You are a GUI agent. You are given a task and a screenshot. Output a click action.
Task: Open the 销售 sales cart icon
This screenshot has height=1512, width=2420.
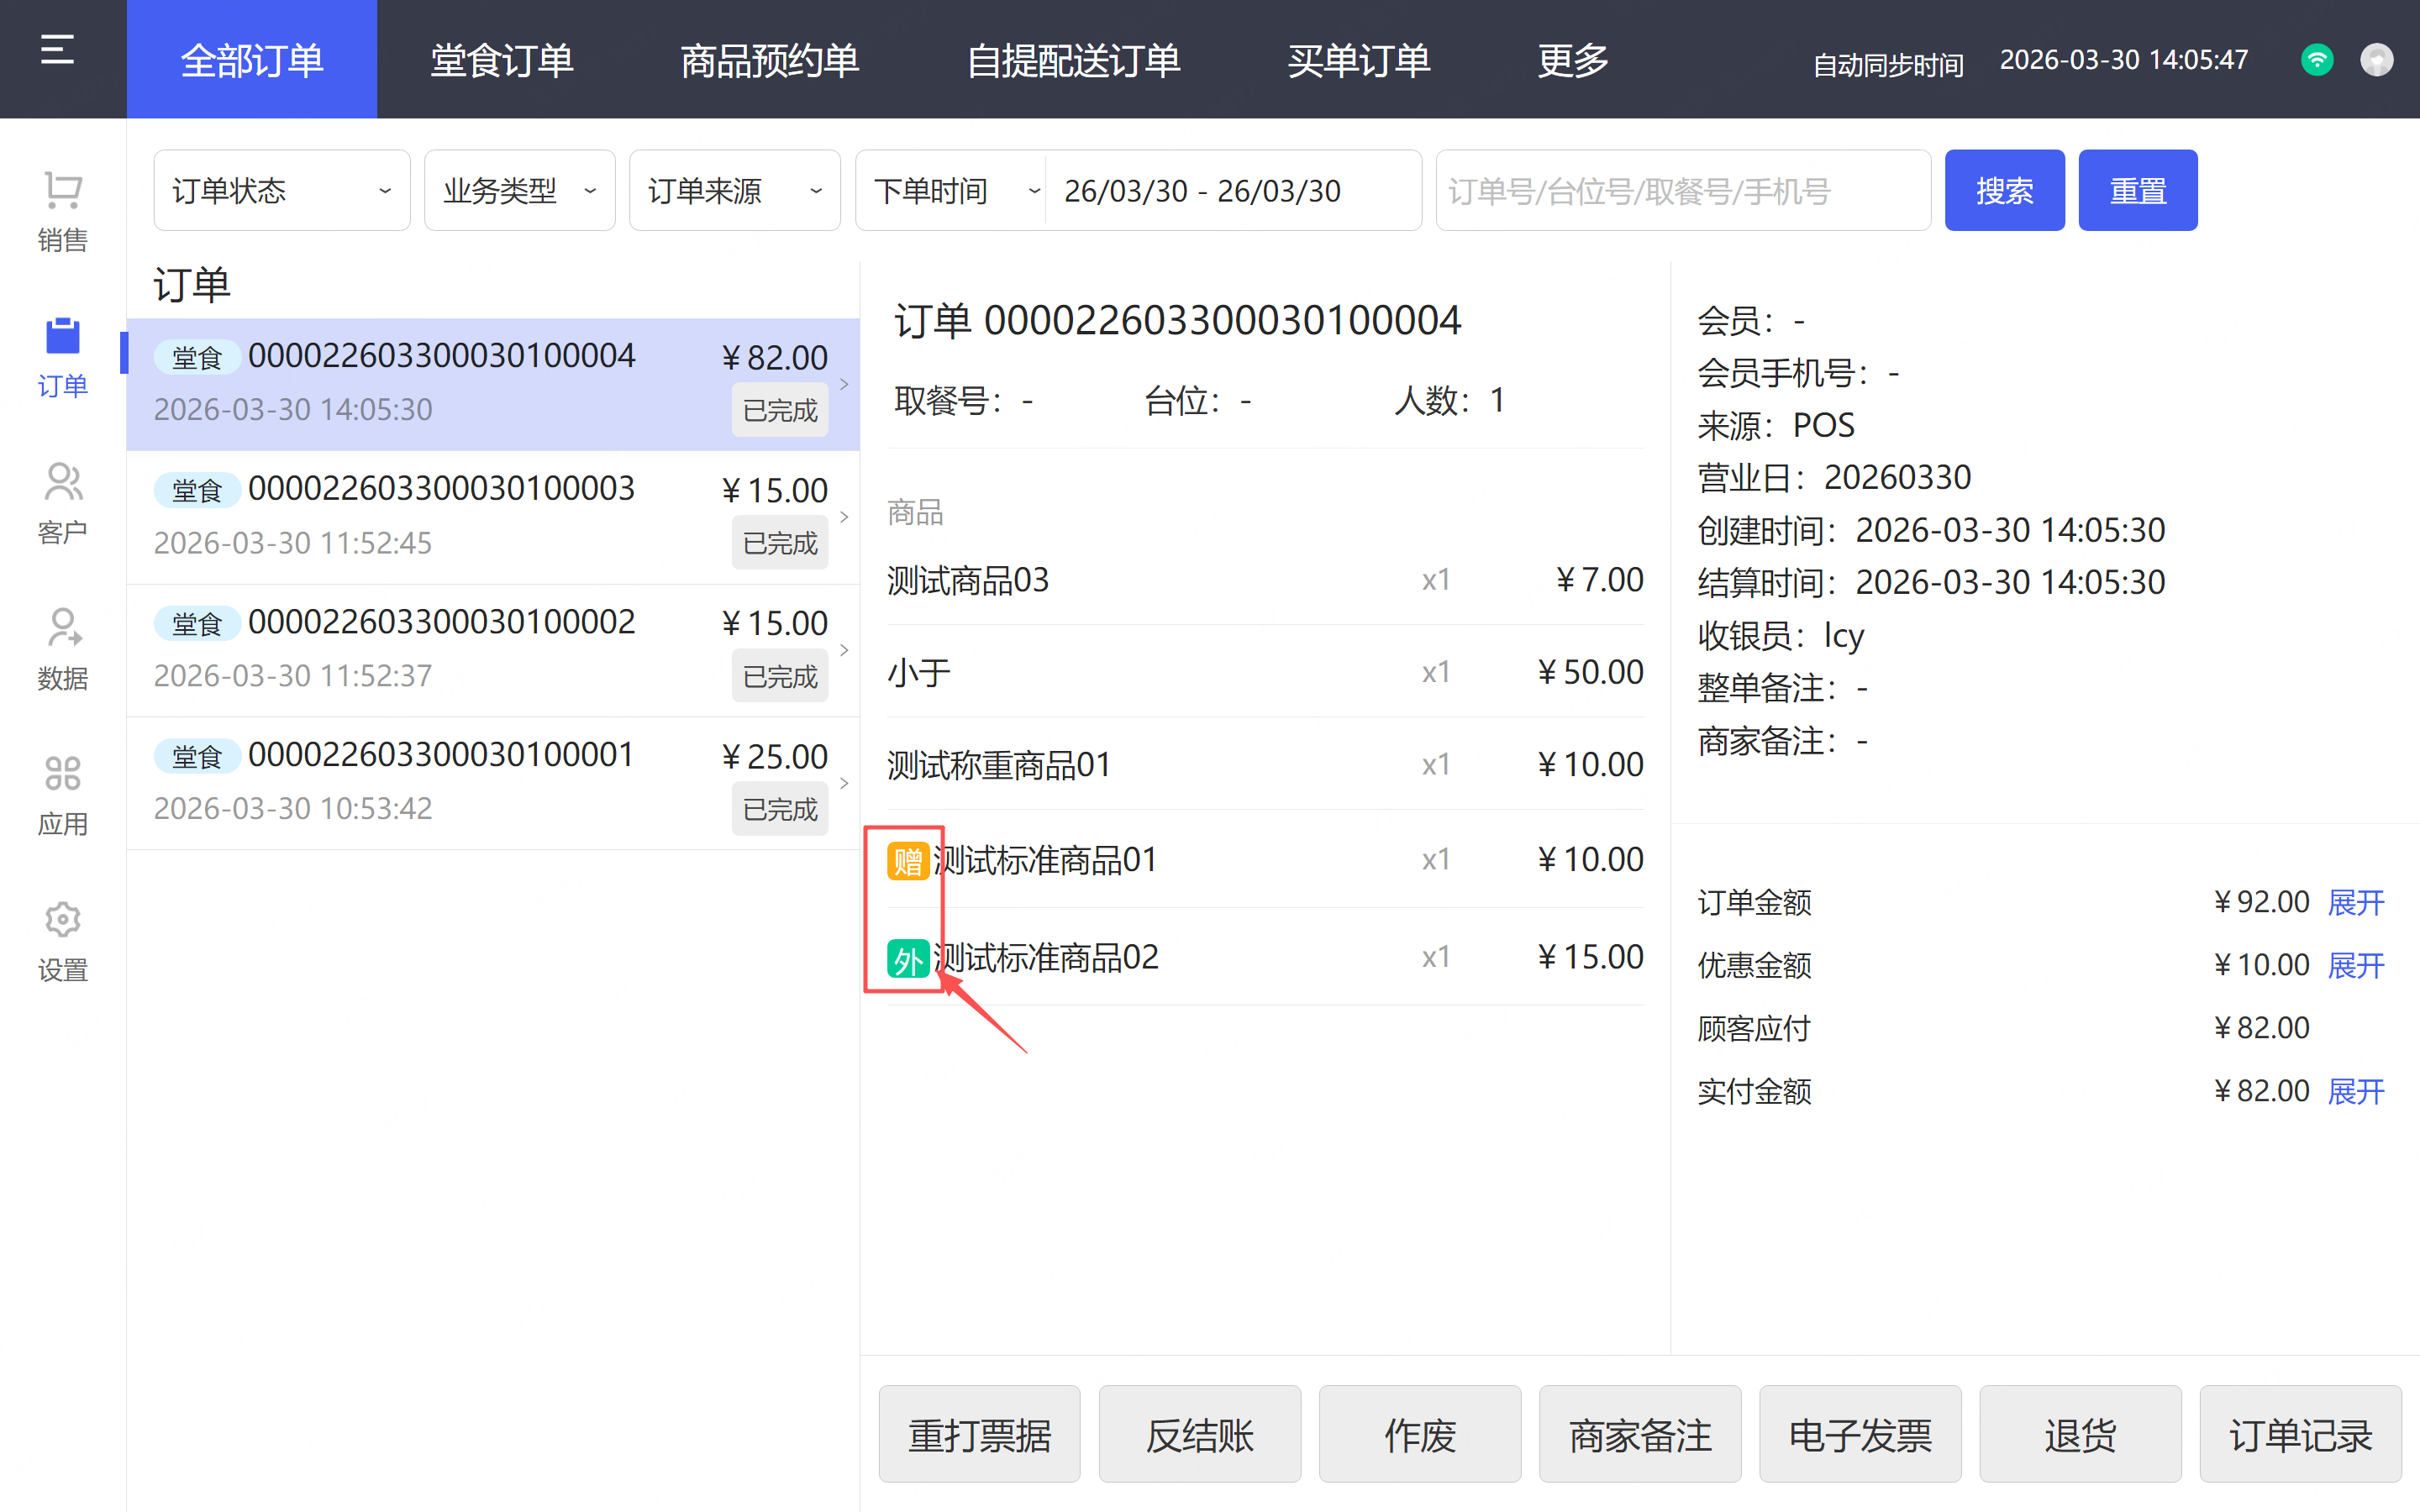(x=62, y=190)
